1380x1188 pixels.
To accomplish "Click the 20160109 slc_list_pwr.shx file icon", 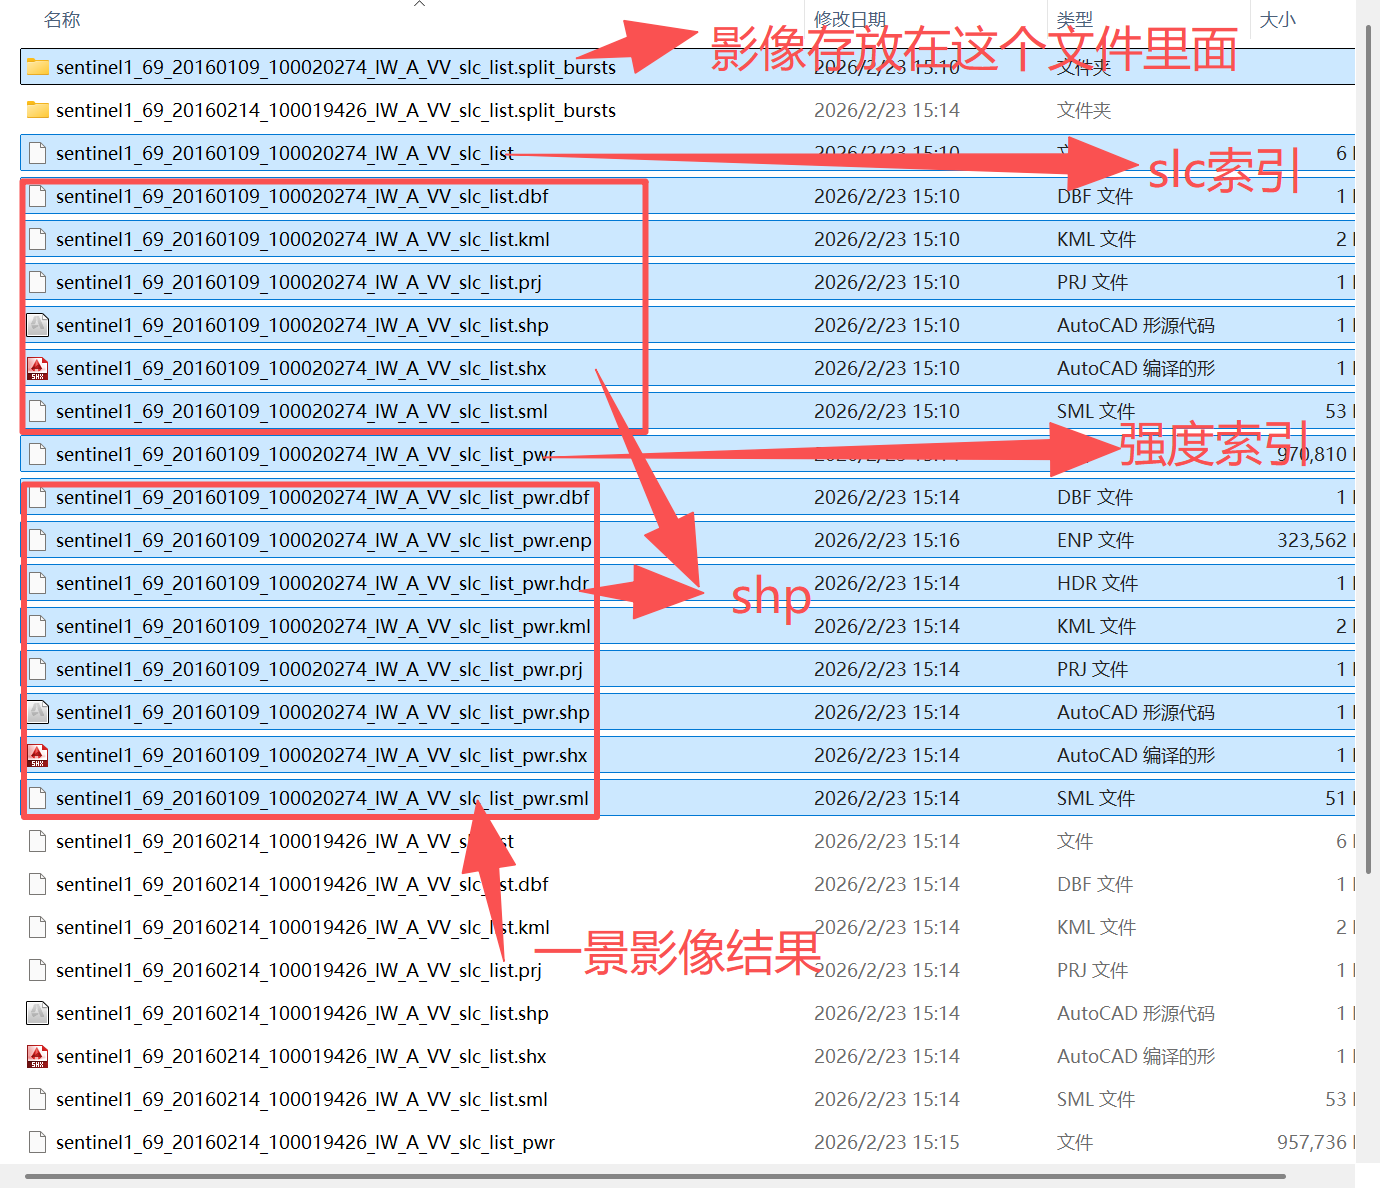I will (x=38, y=755).
